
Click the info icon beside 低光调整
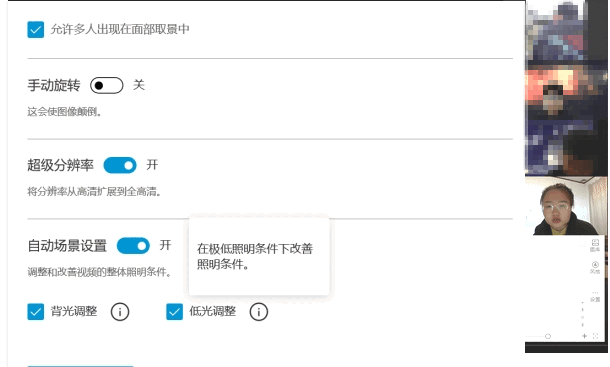point(259,312)
